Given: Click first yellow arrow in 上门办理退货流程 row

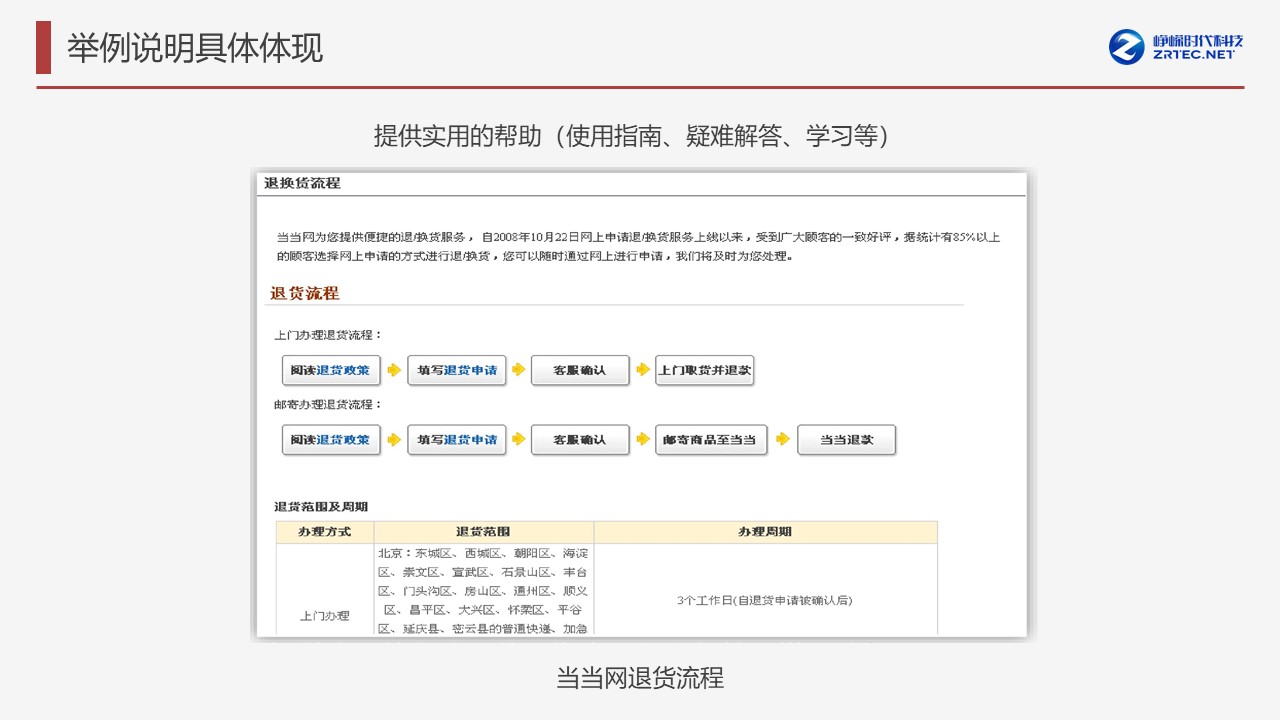Looking at the screenshot, I should 394,370.
